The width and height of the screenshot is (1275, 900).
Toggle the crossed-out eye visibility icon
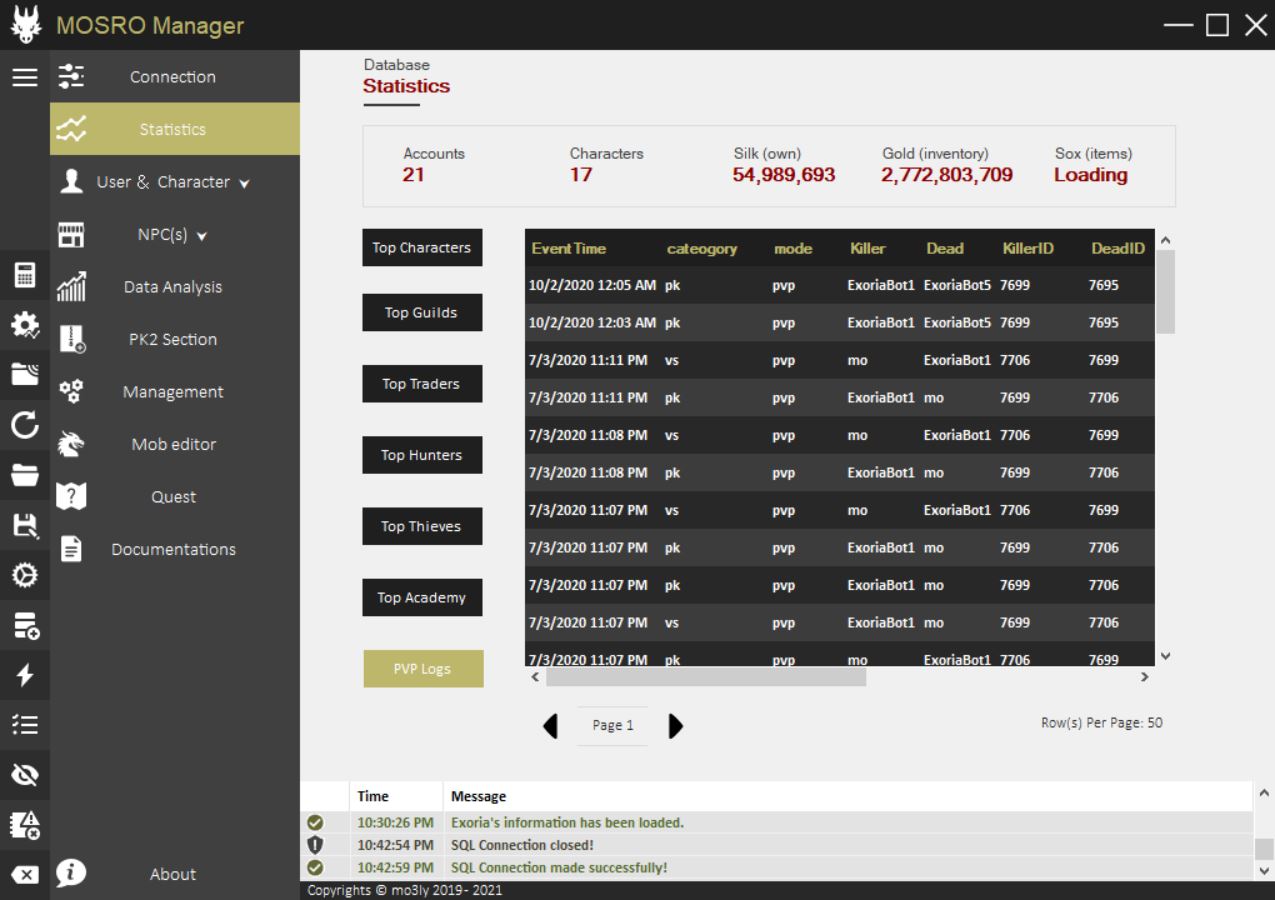(x=24, y=775)
